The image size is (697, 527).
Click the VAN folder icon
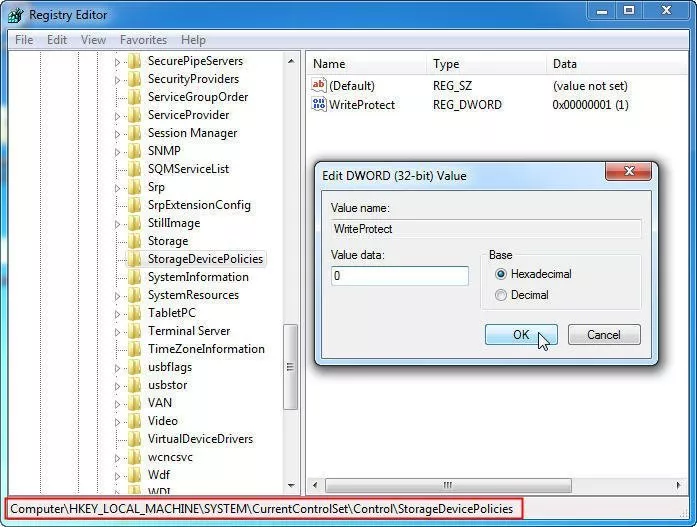tap(134, 403)
